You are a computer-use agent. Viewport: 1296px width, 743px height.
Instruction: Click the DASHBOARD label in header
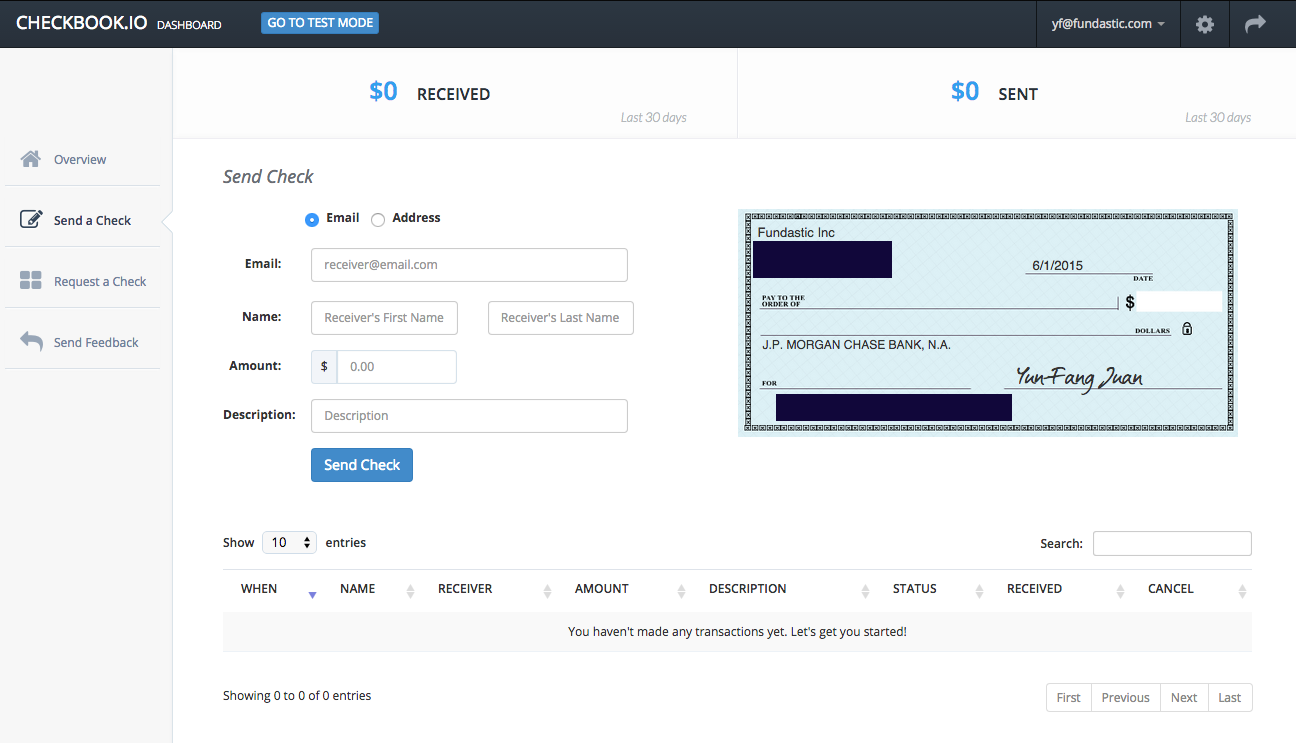tap(189, 25)
